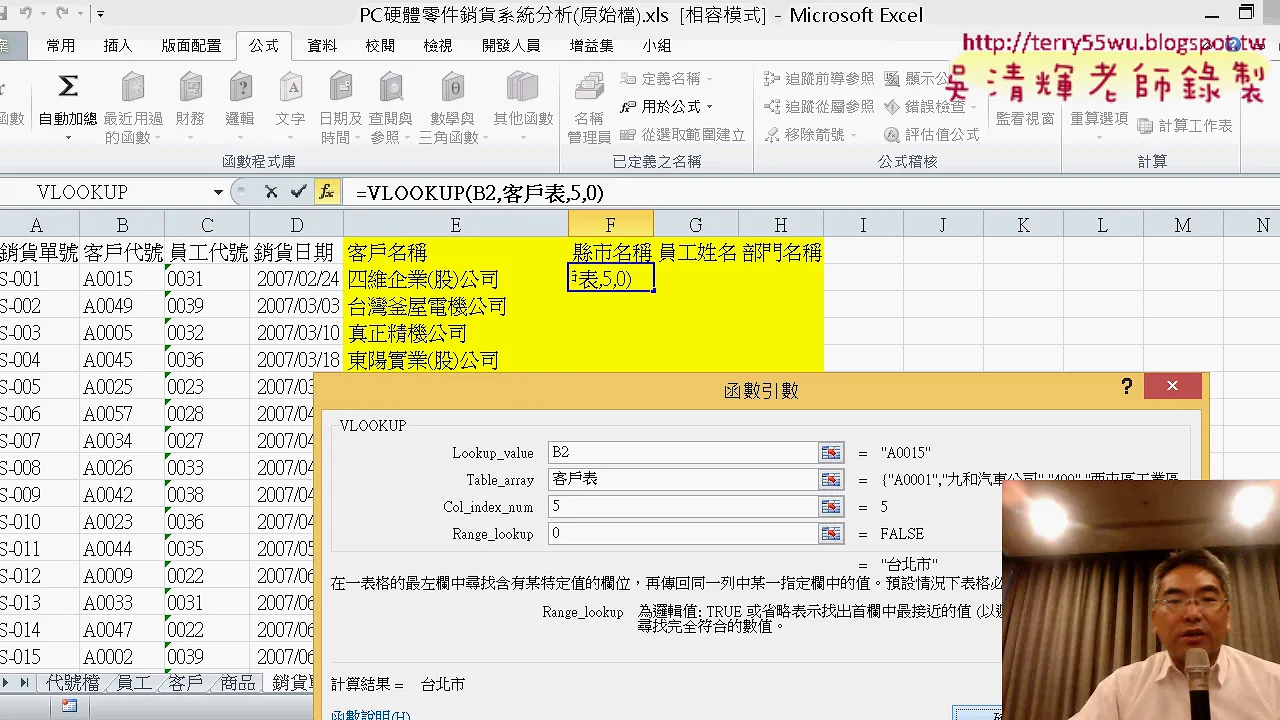The image size is (1280, 720).
Task: Collapse dialog via Table_array range selector icon
Action: 831,480
